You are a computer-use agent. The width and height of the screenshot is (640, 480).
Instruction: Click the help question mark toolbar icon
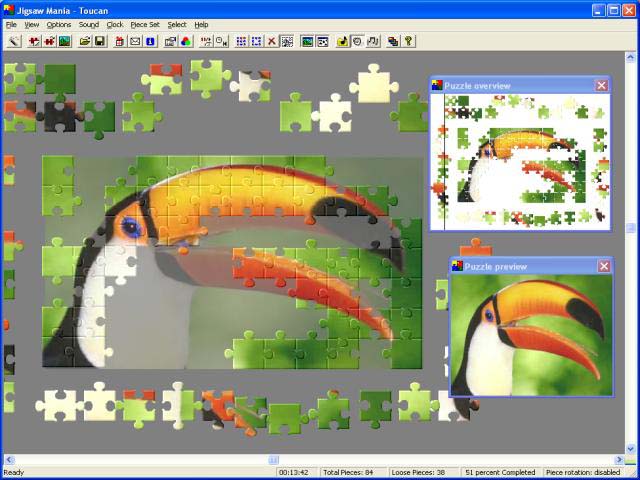pyautogui.click(x=408, y=41)
